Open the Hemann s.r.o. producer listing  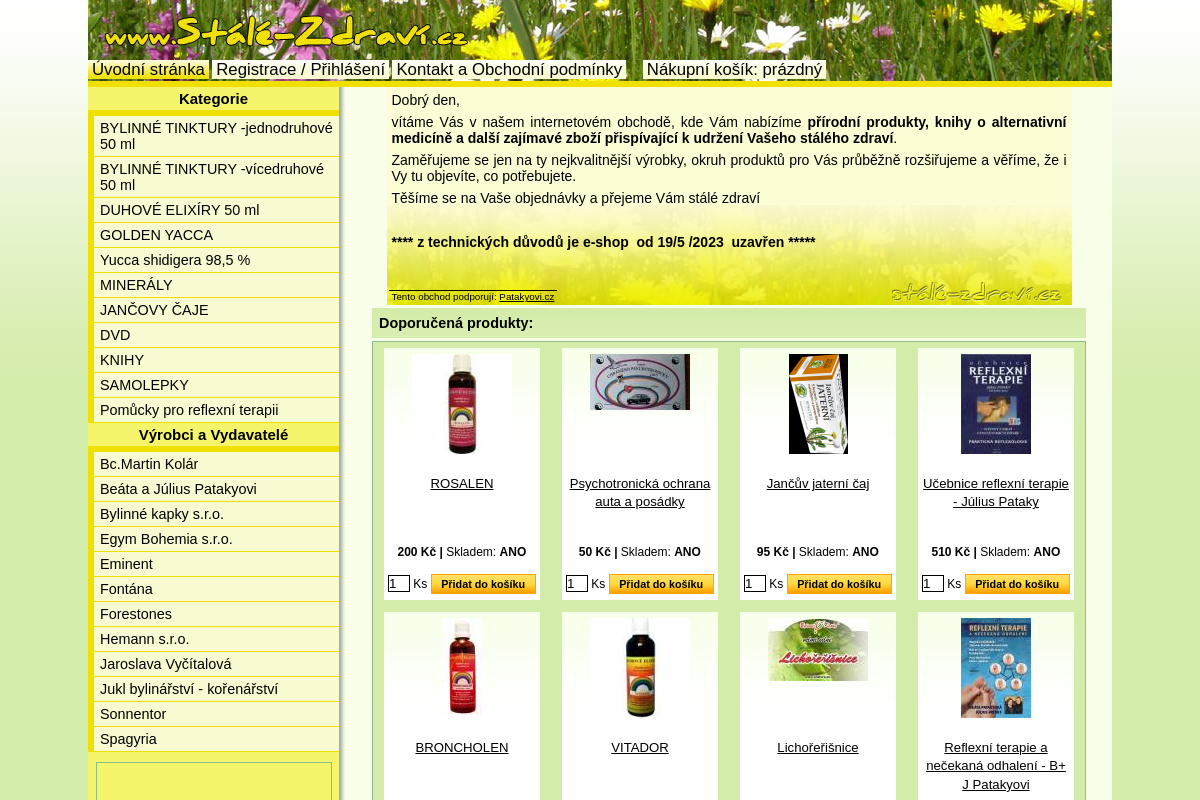(217, 639)
